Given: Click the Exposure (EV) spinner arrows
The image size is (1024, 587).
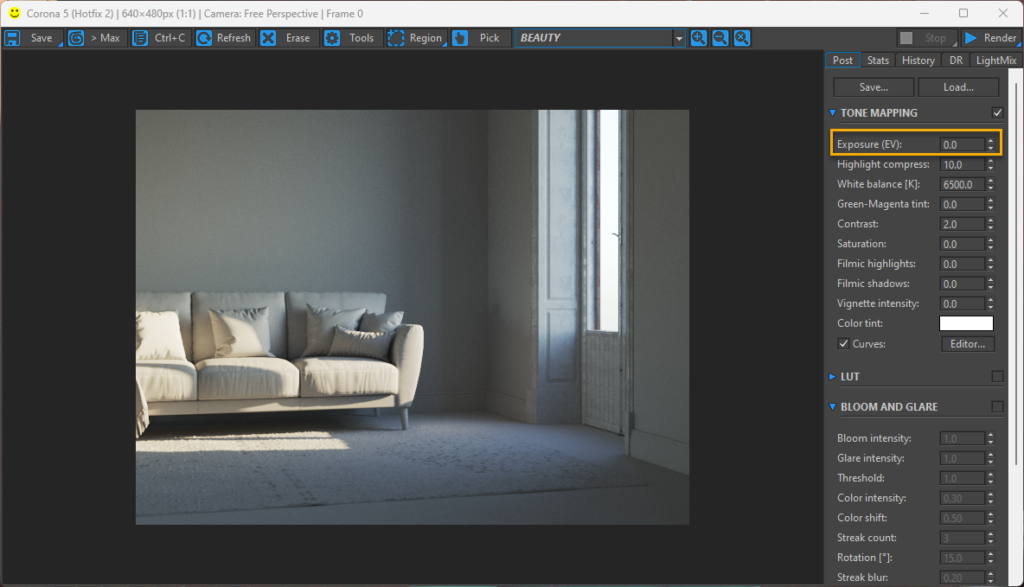Looking at the screenshot, I should 991,144.
